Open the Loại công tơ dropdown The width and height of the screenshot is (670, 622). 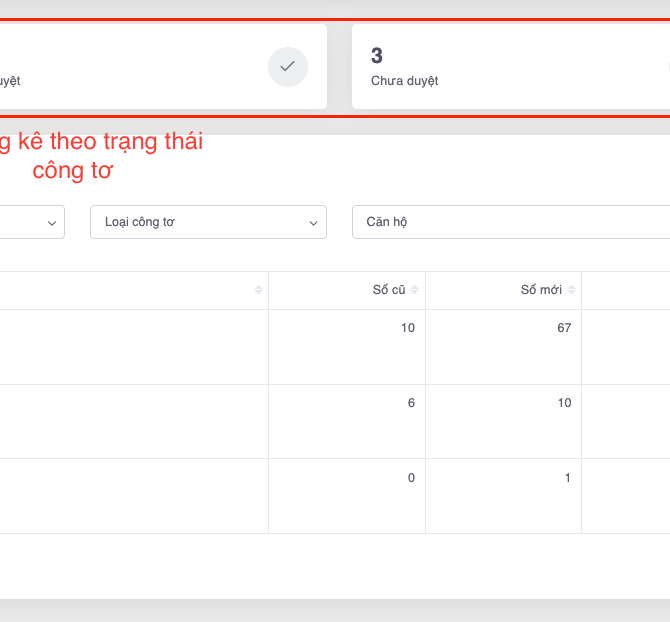tap(208, 222)
